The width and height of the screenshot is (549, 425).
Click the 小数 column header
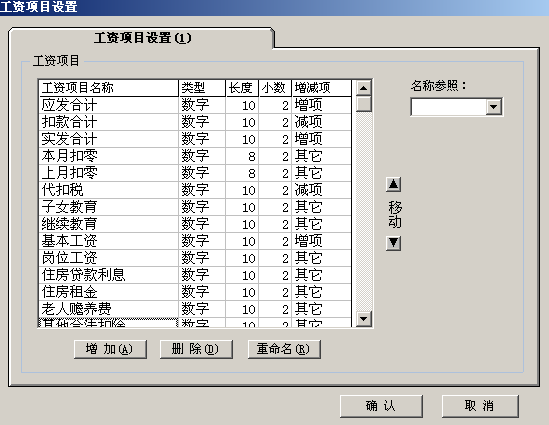pos(275,88)
